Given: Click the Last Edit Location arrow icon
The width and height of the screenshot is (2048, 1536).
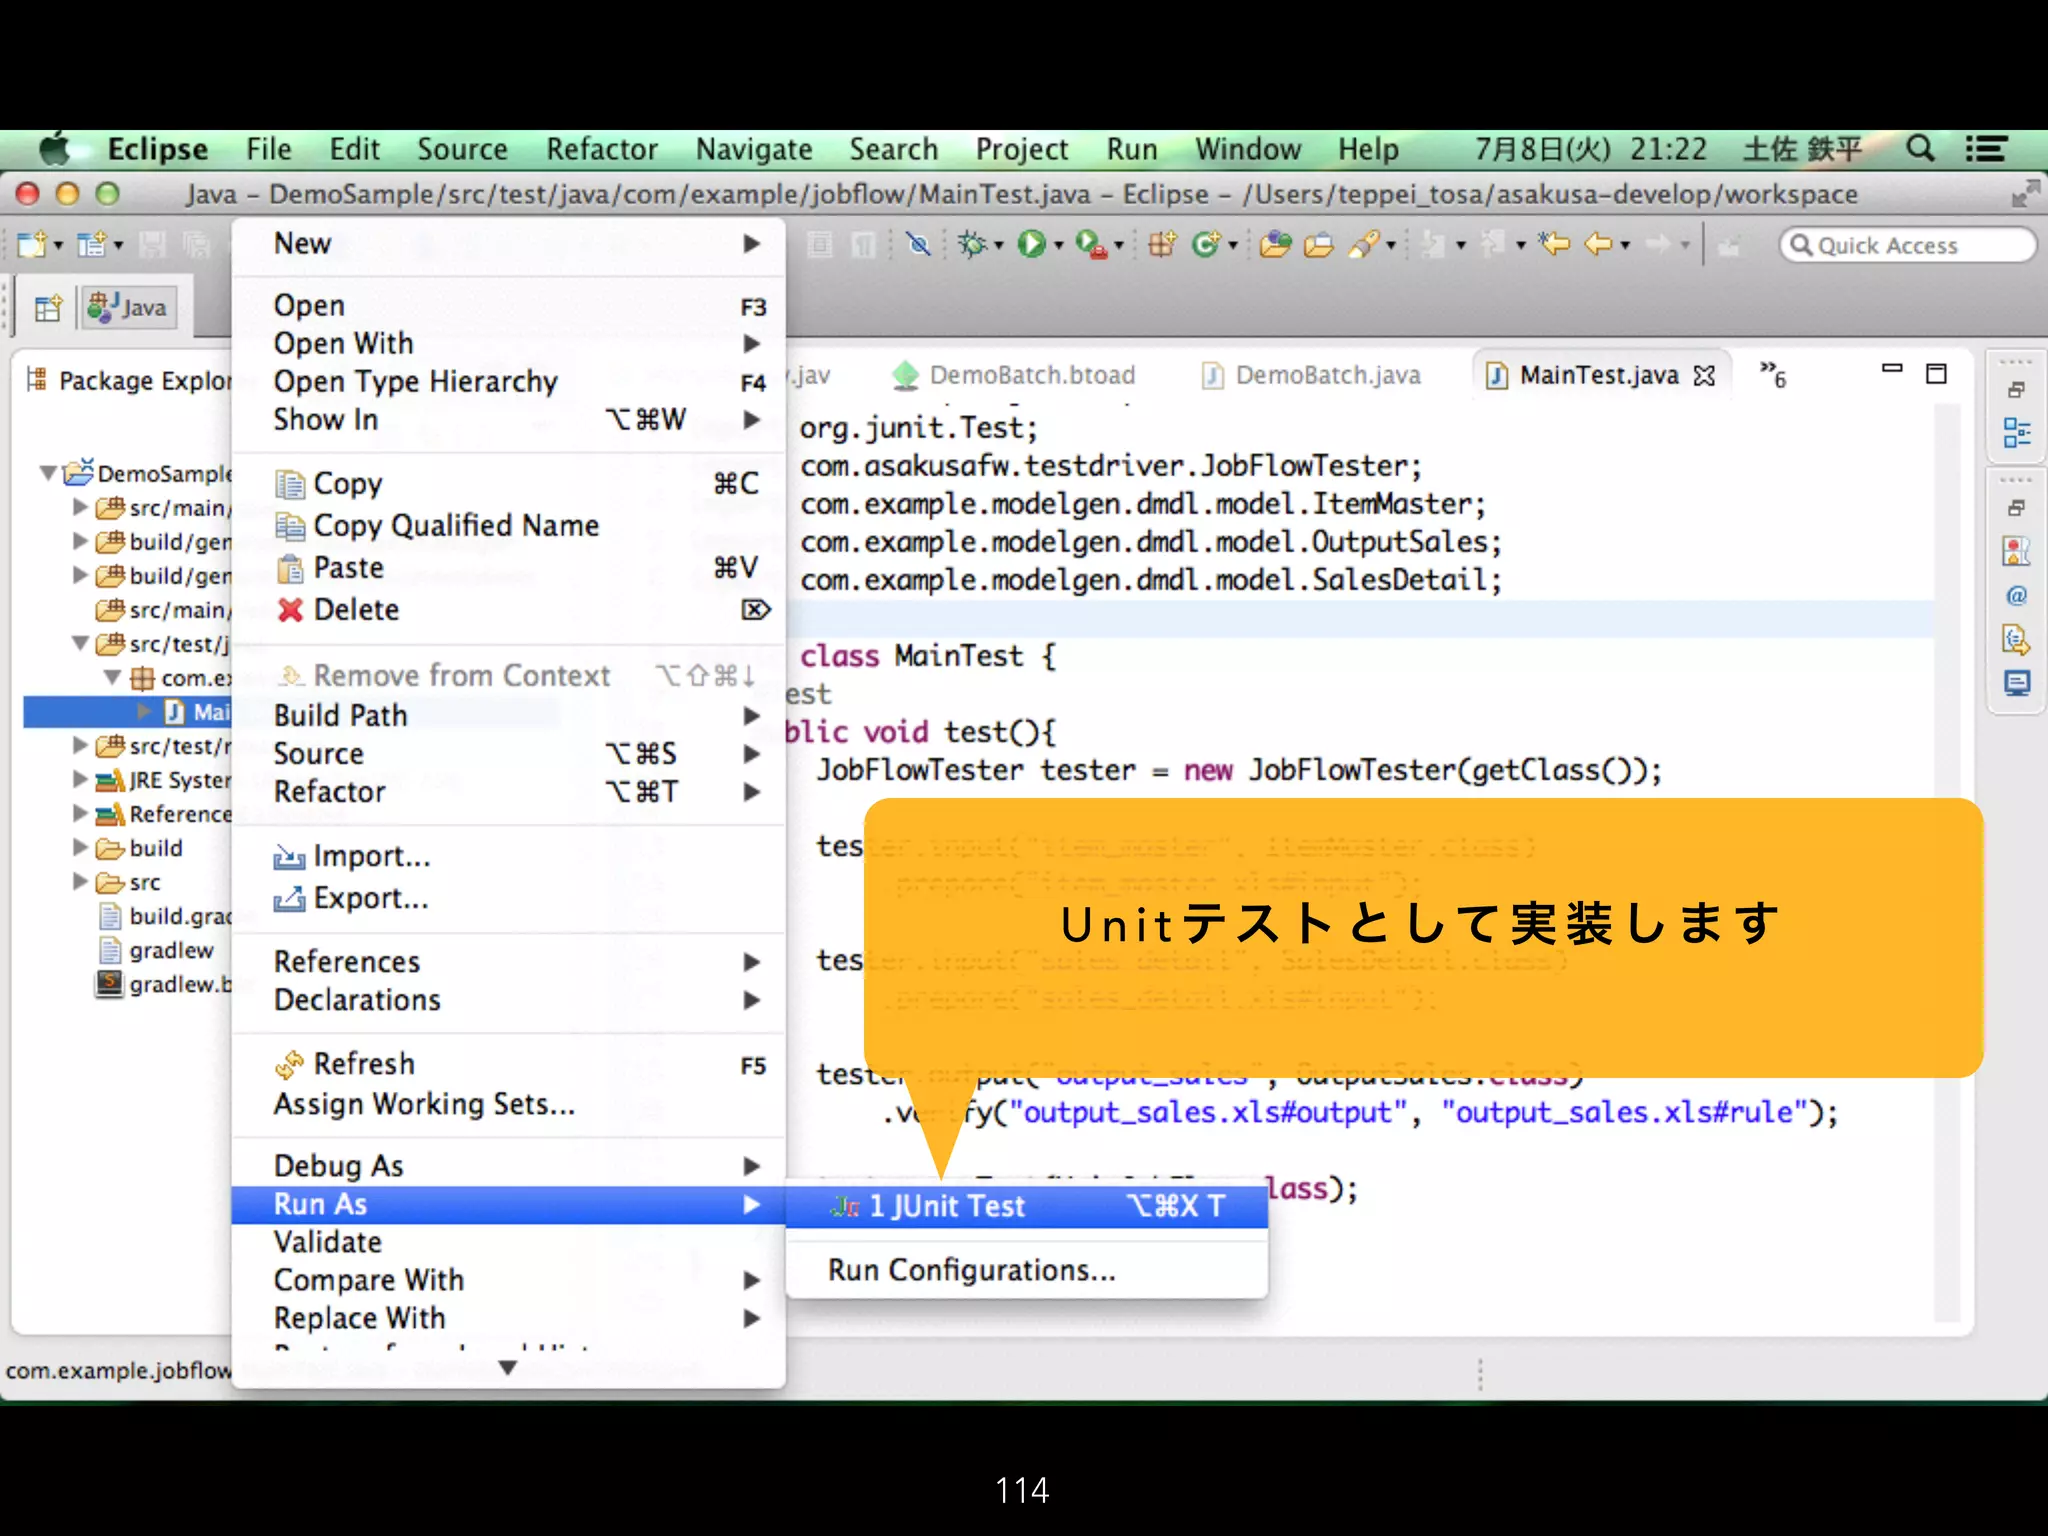Looking at the screenshot, I should (x=1555, y=244).
